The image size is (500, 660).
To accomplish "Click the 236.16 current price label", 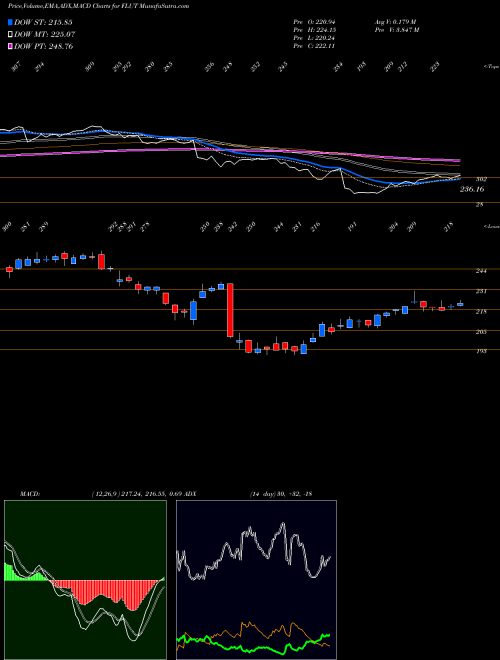I will pyautogui.click(x=472, y=189).
